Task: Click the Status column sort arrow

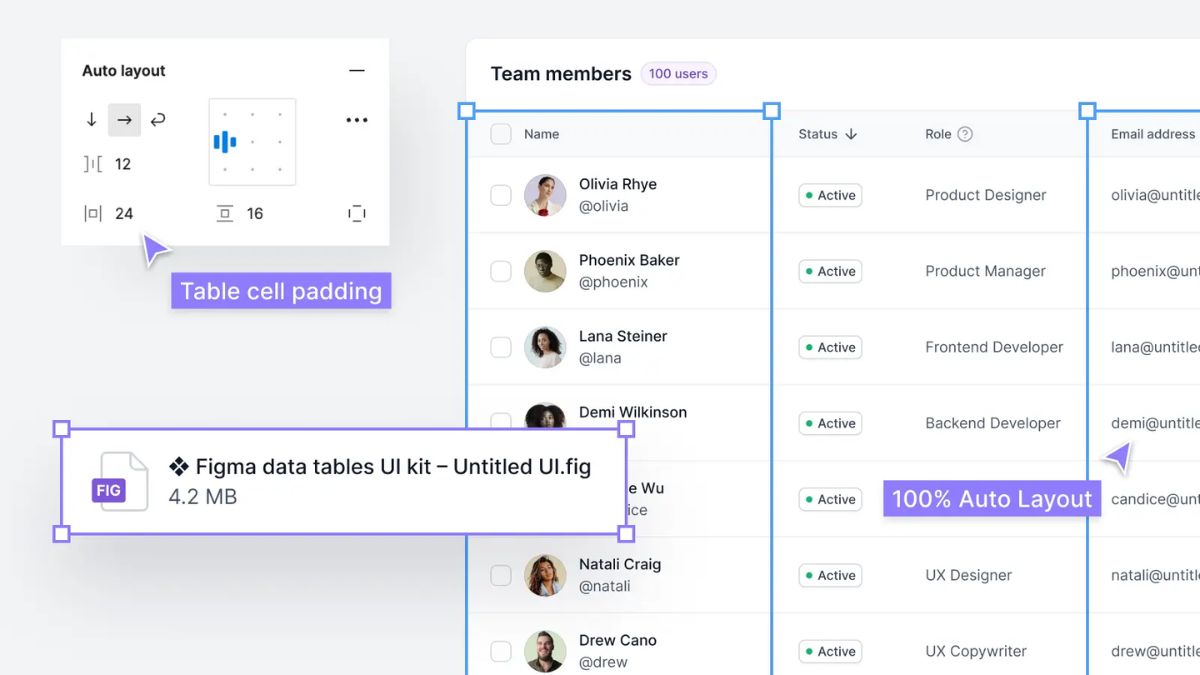Action: pos(852,134)
